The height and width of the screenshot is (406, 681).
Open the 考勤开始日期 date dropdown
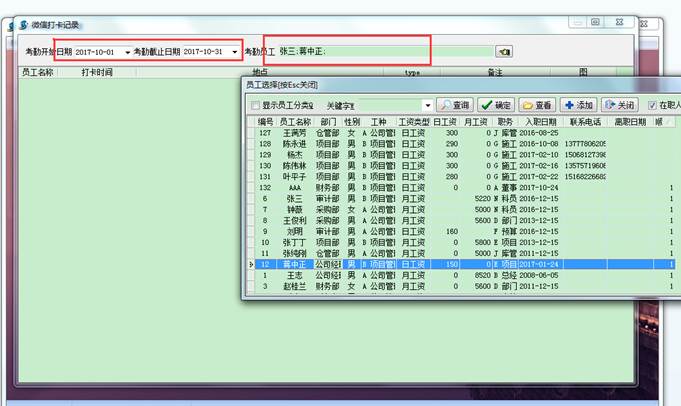pyautogui.click(x=127, y=51)
